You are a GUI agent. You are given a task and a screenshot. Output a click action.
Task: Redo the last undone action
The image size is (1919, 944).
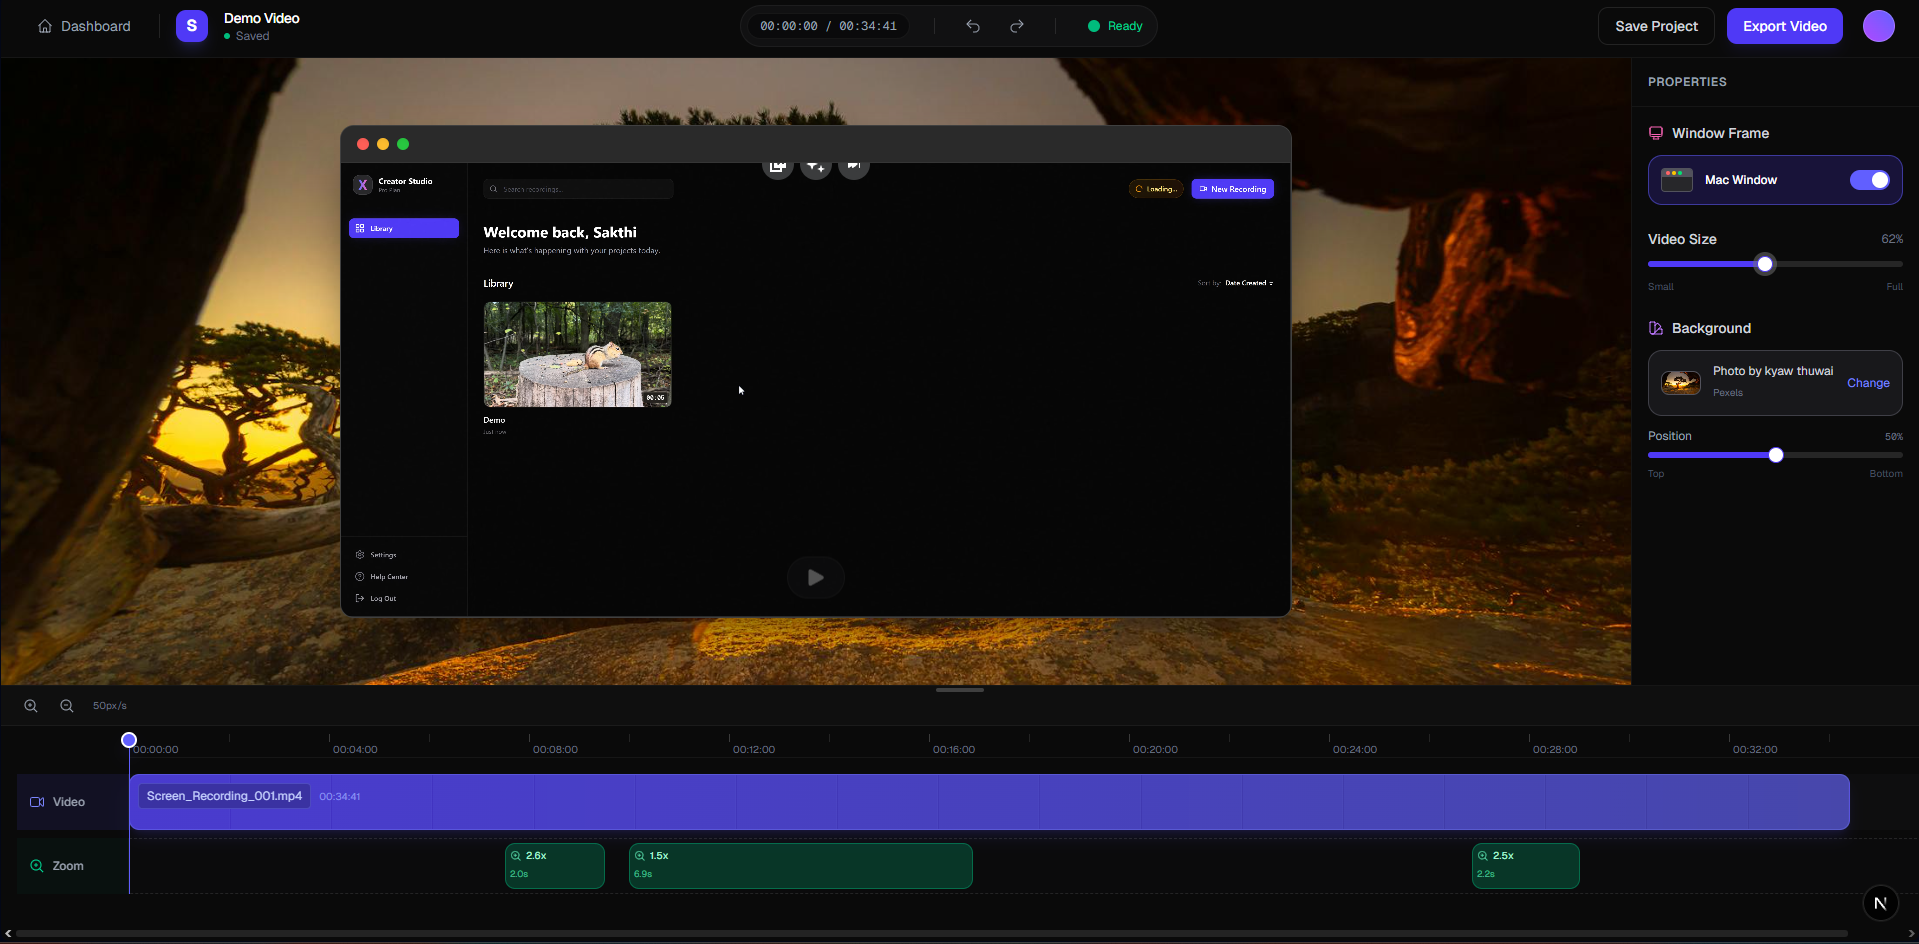1016,25
